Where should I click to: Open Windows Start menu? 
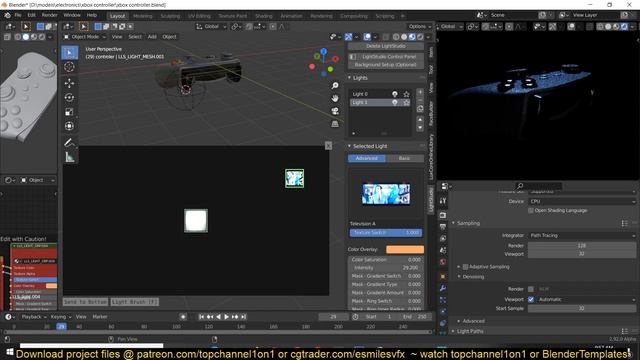10,353
